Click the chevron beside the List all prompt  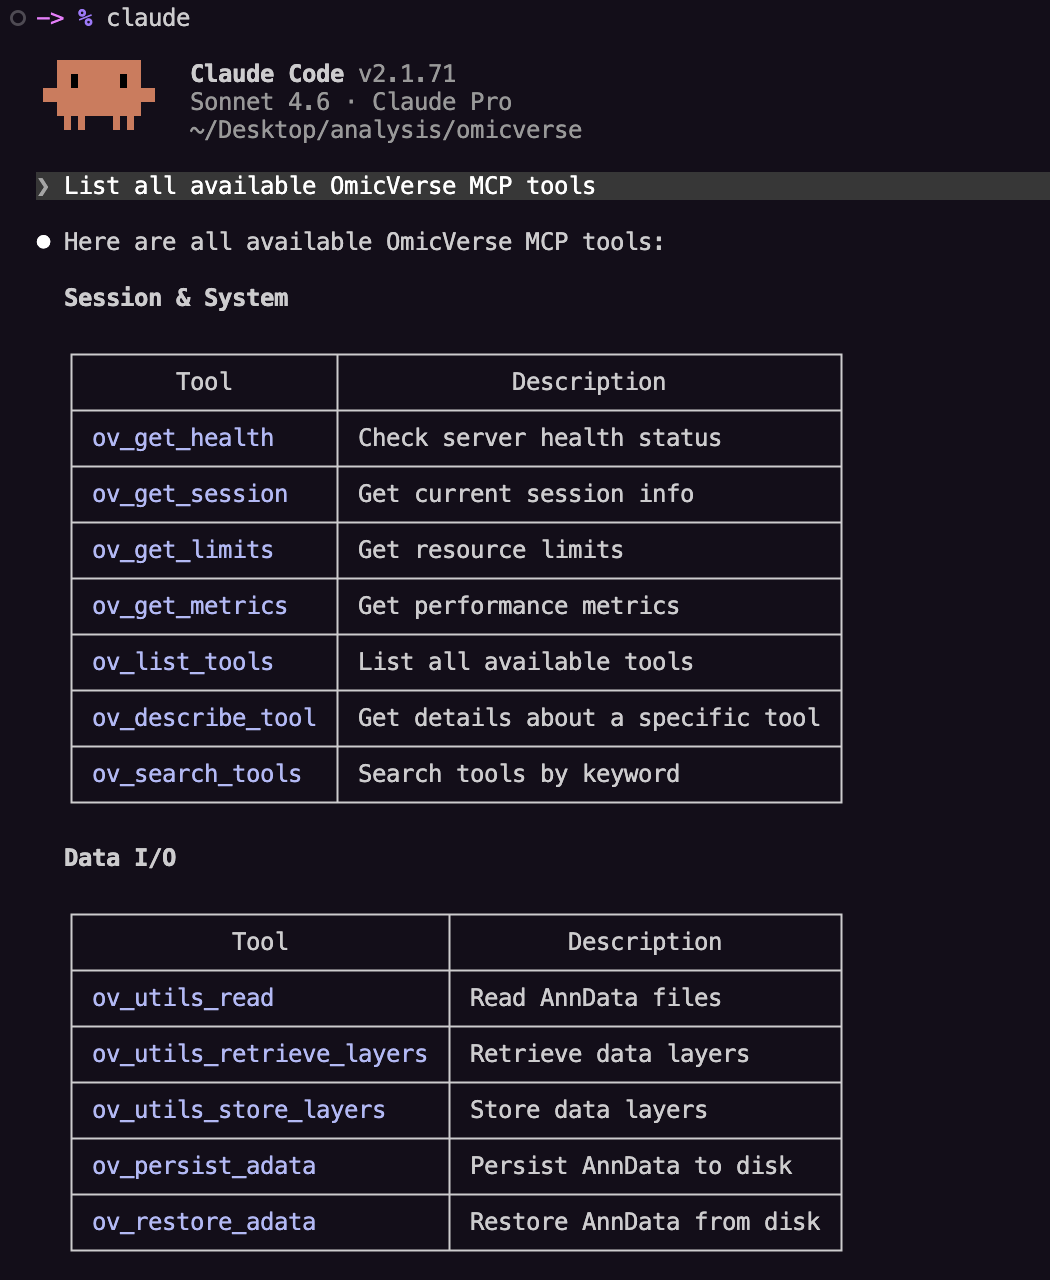(x=43, y=186)
